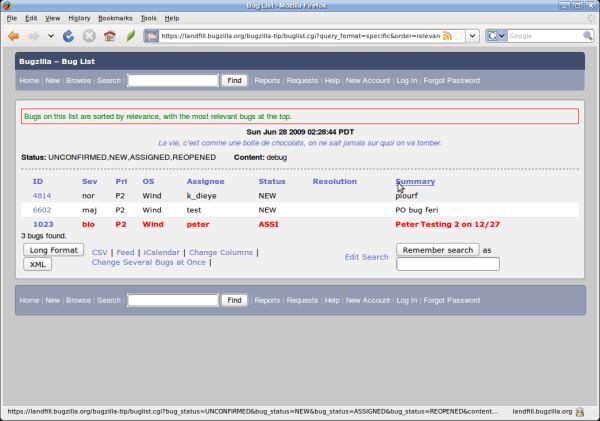Click the Google search magnifier icon
Image resolution: width=600 pixels, height=421 pixels.
click(x=587, y=36)
